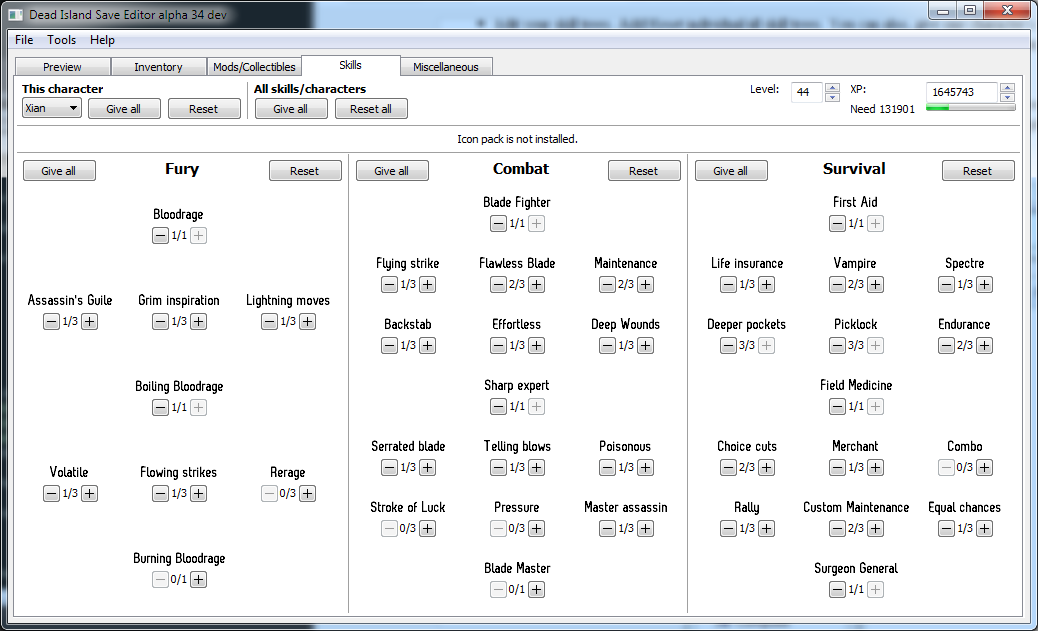
Task: Add a point to Blade Master
Action: 537,589
